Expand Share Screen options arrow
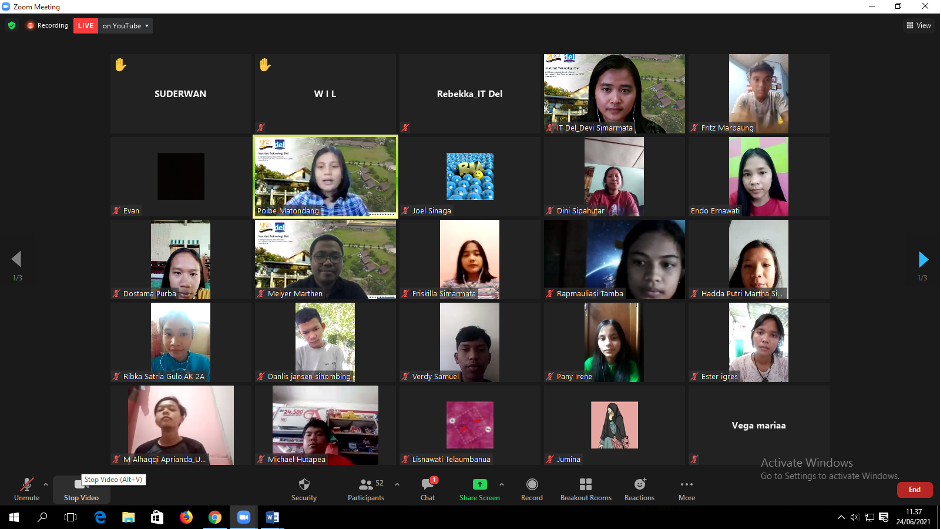Screen dimensions: 941x529 pyautogui.click(x=502, y=484)
